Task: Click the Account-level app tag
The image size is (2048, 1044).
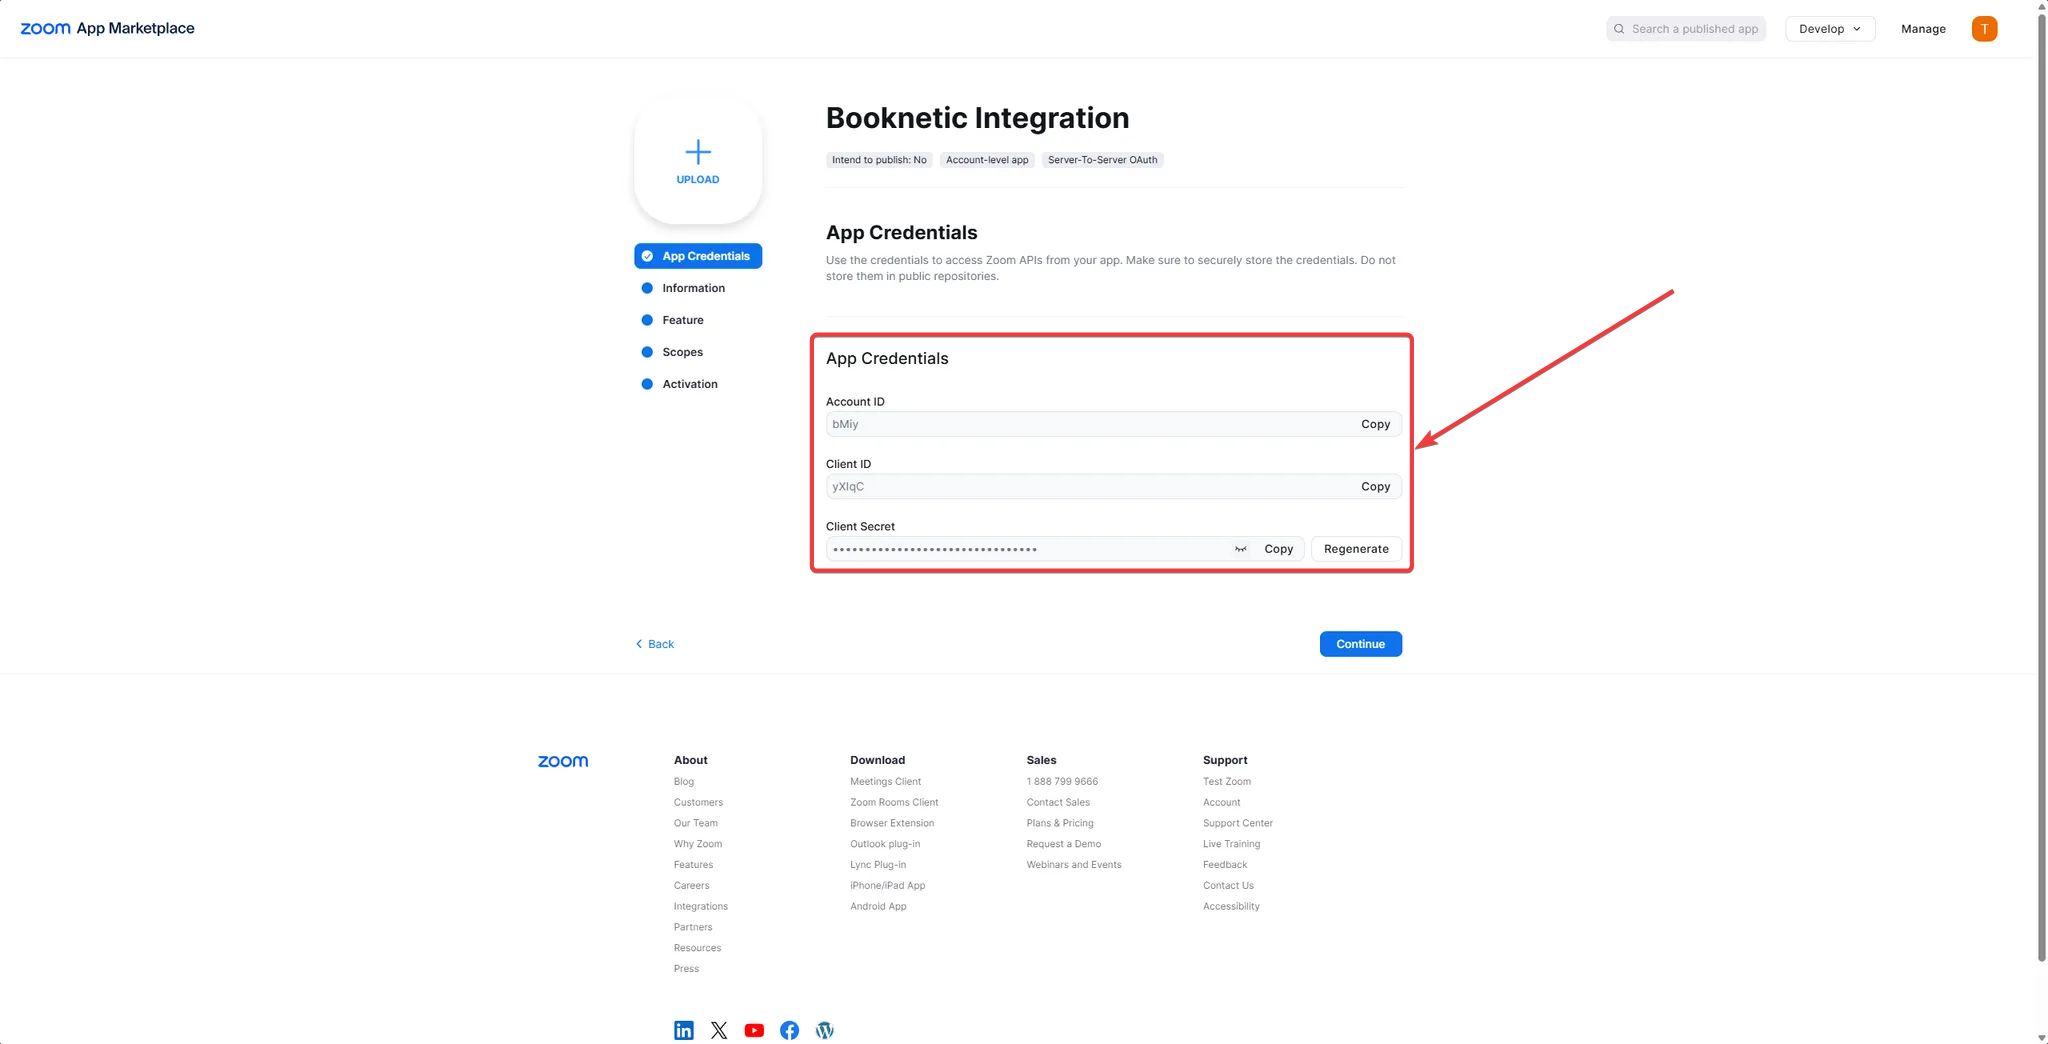Action: coord(987,160)
